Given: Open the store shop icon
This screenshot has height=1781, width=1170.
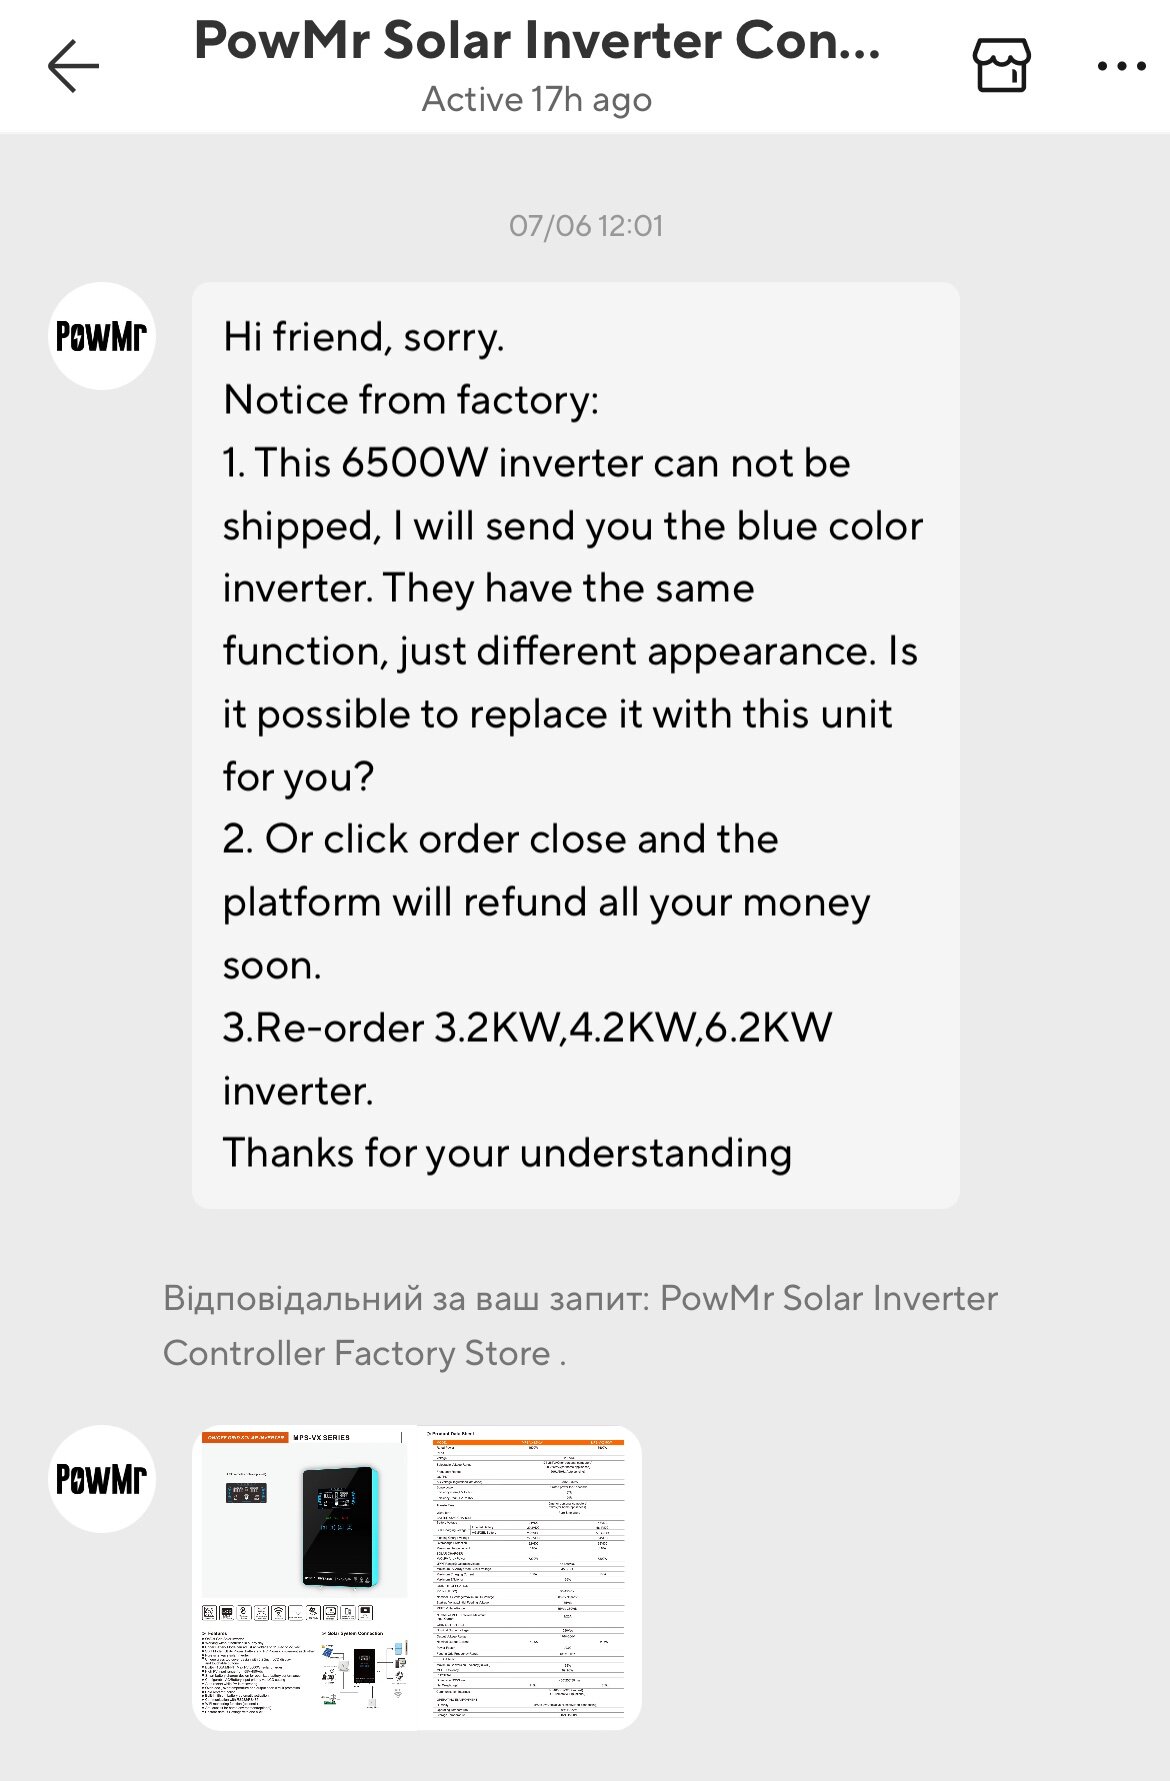Looking at the screenshot, I should (x=1001, y=66).
